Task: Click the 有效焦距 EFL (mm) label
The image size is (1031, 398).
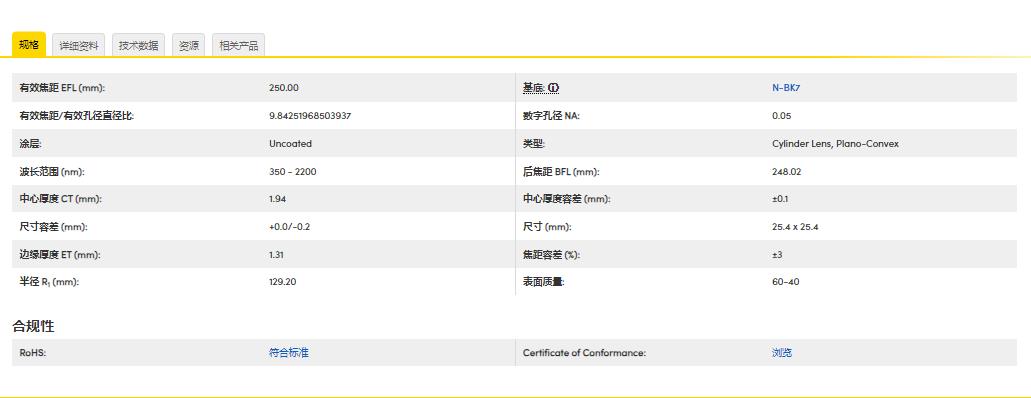Action: (62, 87)
